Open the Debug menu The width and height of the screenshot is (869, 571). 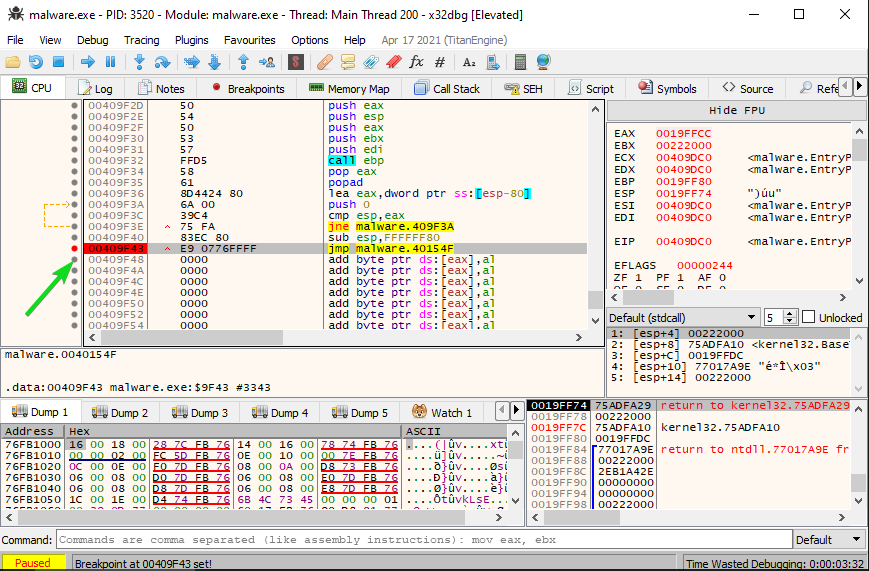[93, 40]
